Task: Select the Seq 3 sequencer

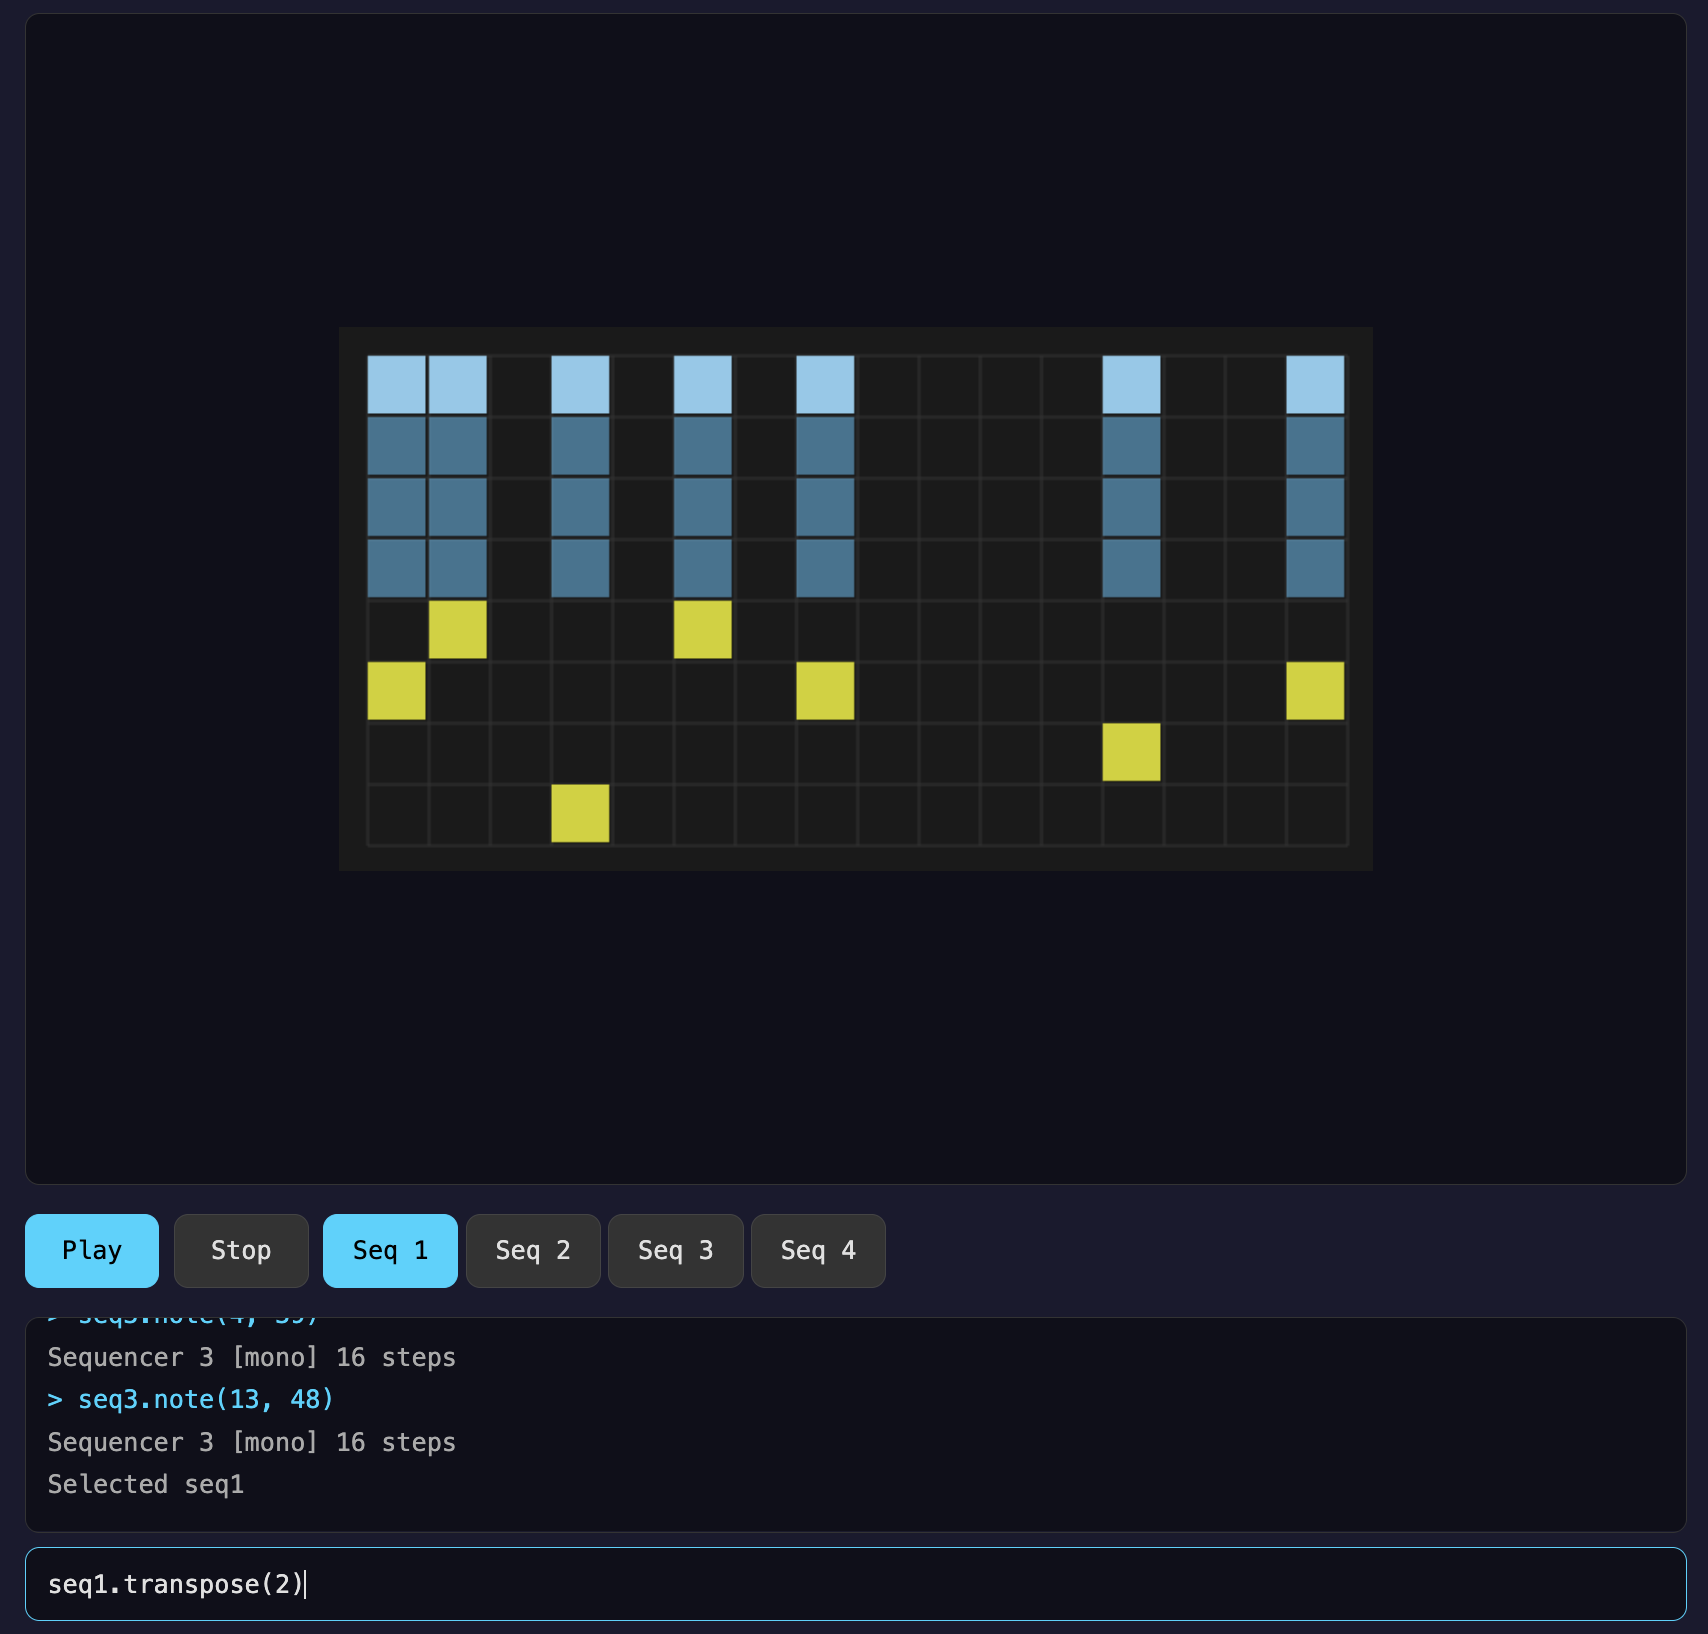Action: [x=675, y=1250]
